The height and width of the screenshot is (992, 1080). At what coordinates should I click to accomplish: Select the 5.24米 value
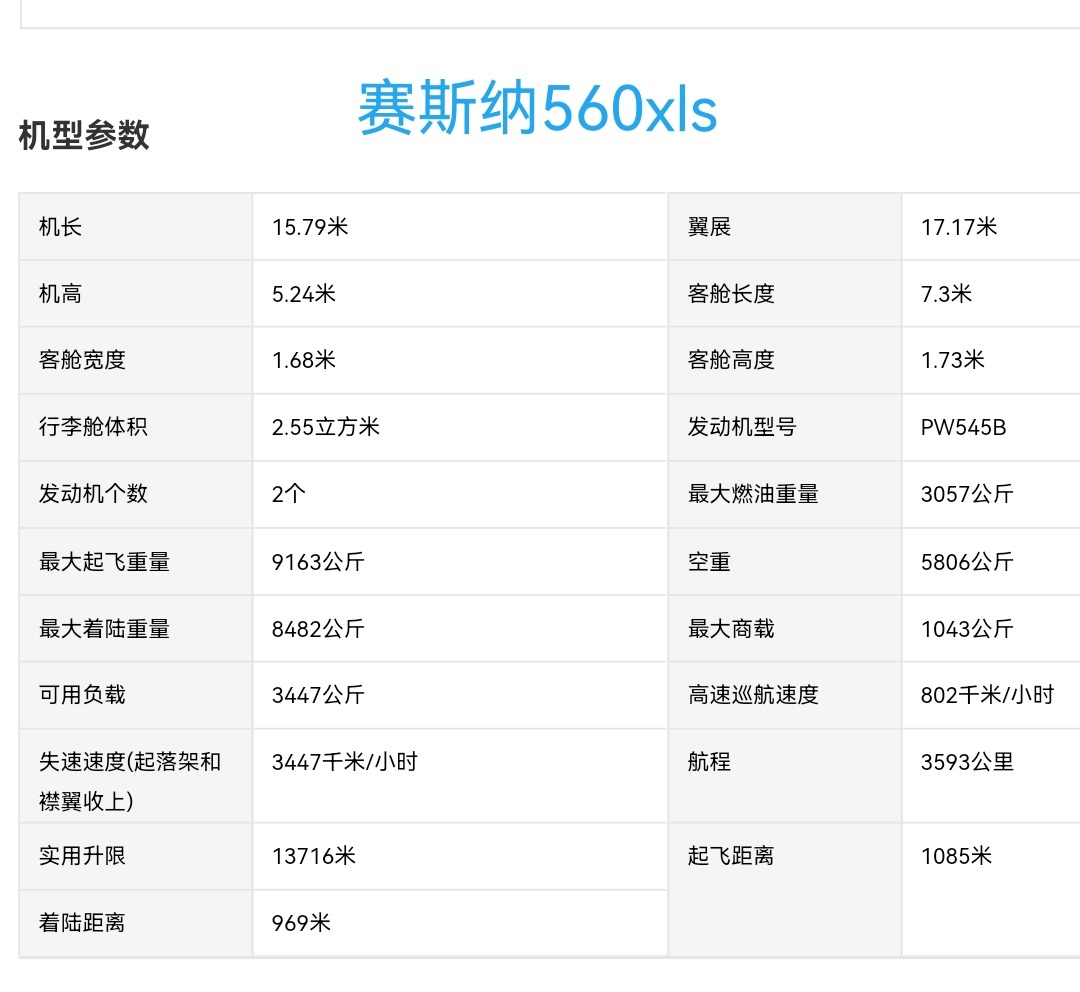304,294
